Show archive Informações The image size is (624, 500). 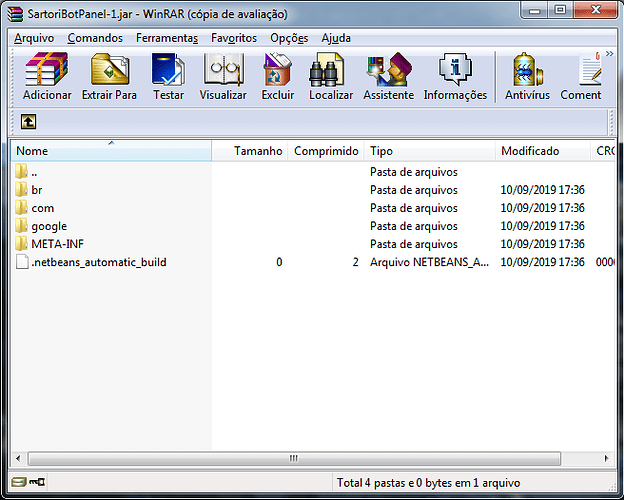coord(455,76)
